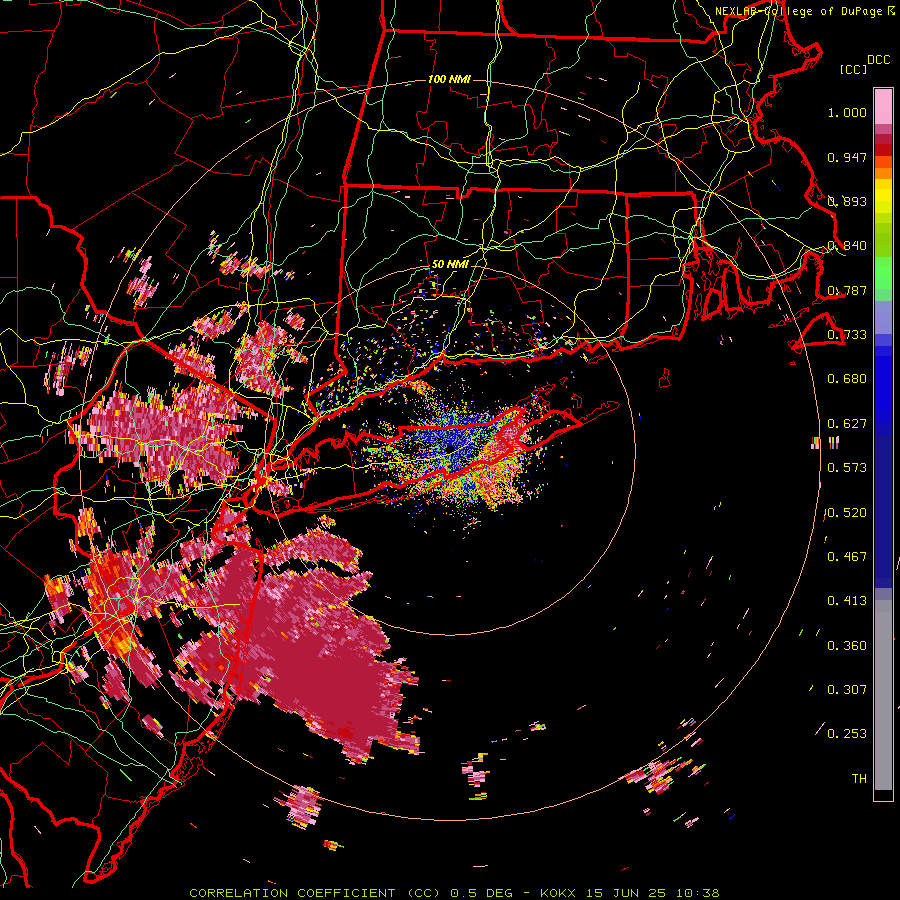Click the 'TH' label on the color scale
Screen dimensions: 900x900
click(x=859, y=779)
